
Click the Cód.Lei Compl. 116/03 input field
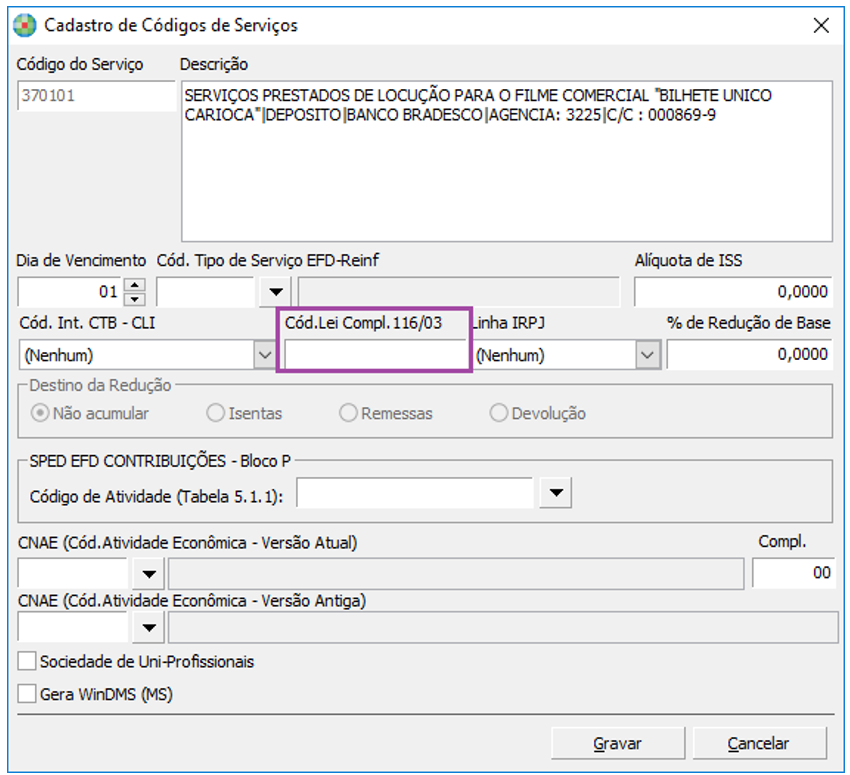click(375, 355)
